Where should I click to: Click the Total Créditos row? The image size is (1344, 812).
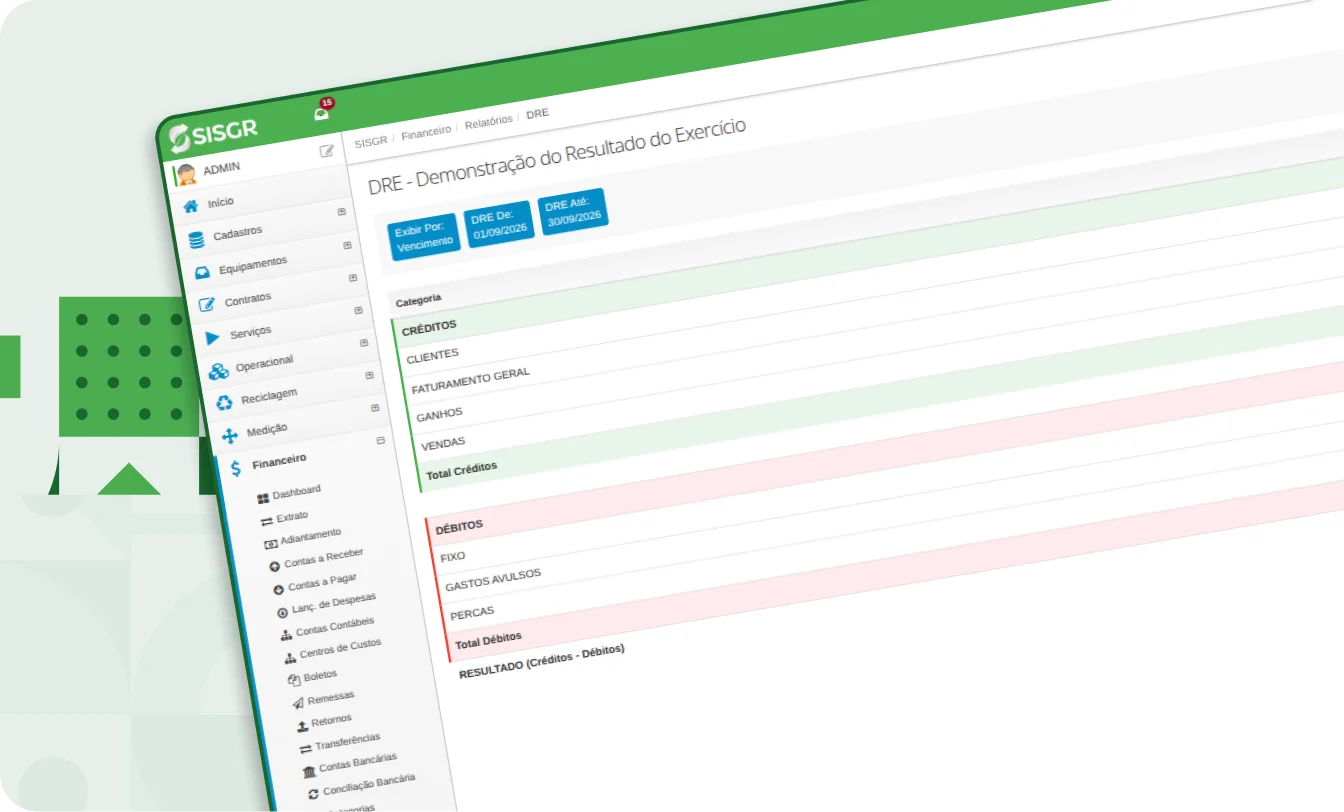[461, 470]
